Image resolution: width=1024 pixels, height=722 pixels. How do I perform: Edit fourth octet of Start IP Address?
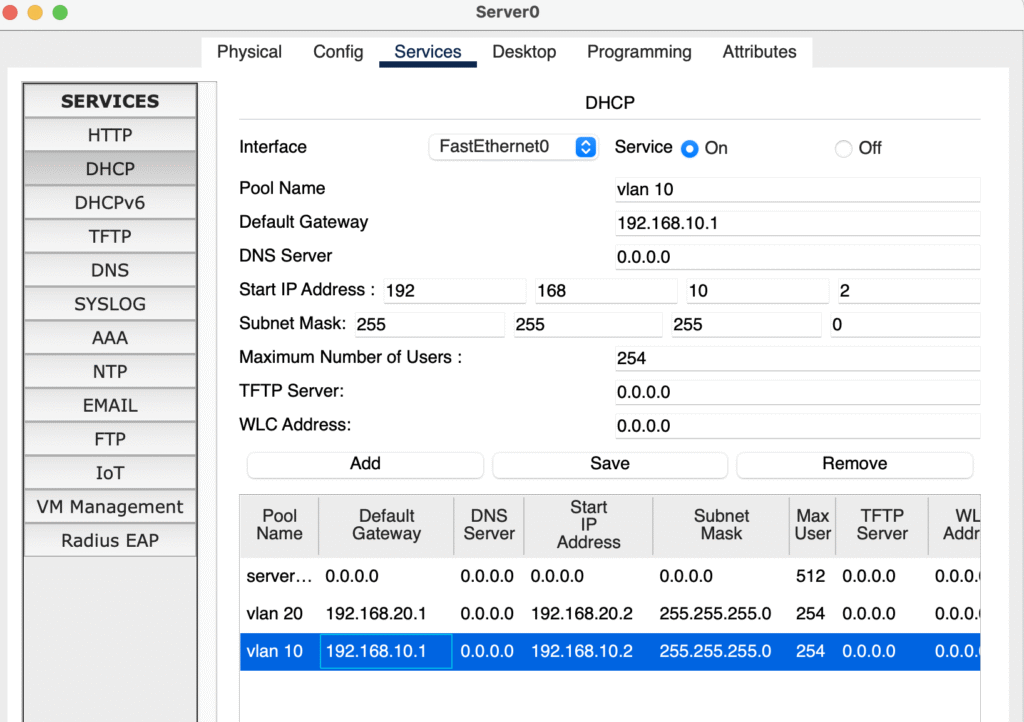pos(909,290)
